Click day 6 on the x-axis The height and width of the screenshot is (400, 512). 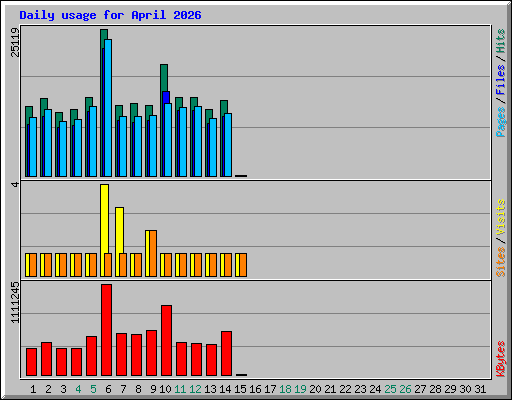point(108,389)
